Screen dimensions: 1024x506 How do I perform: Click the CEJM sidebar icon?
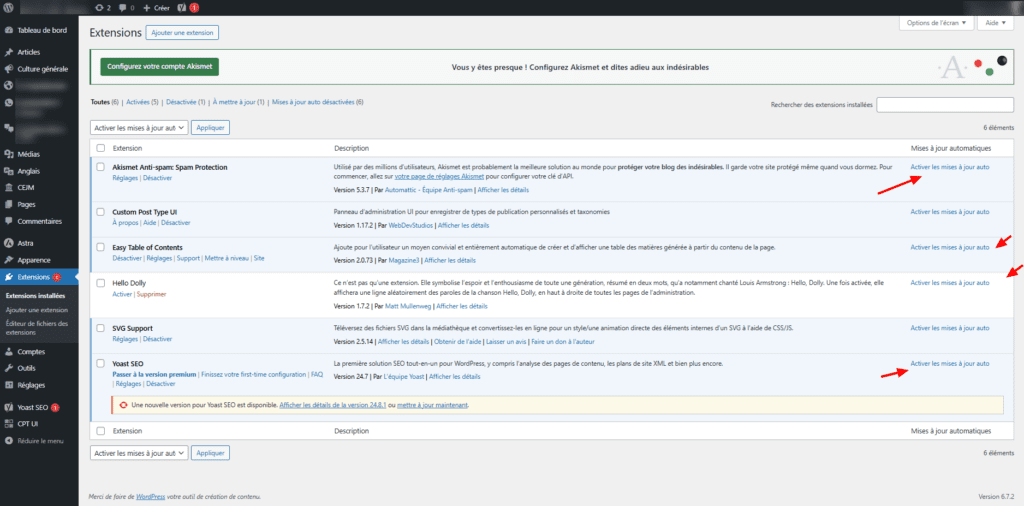pos(8,187)
